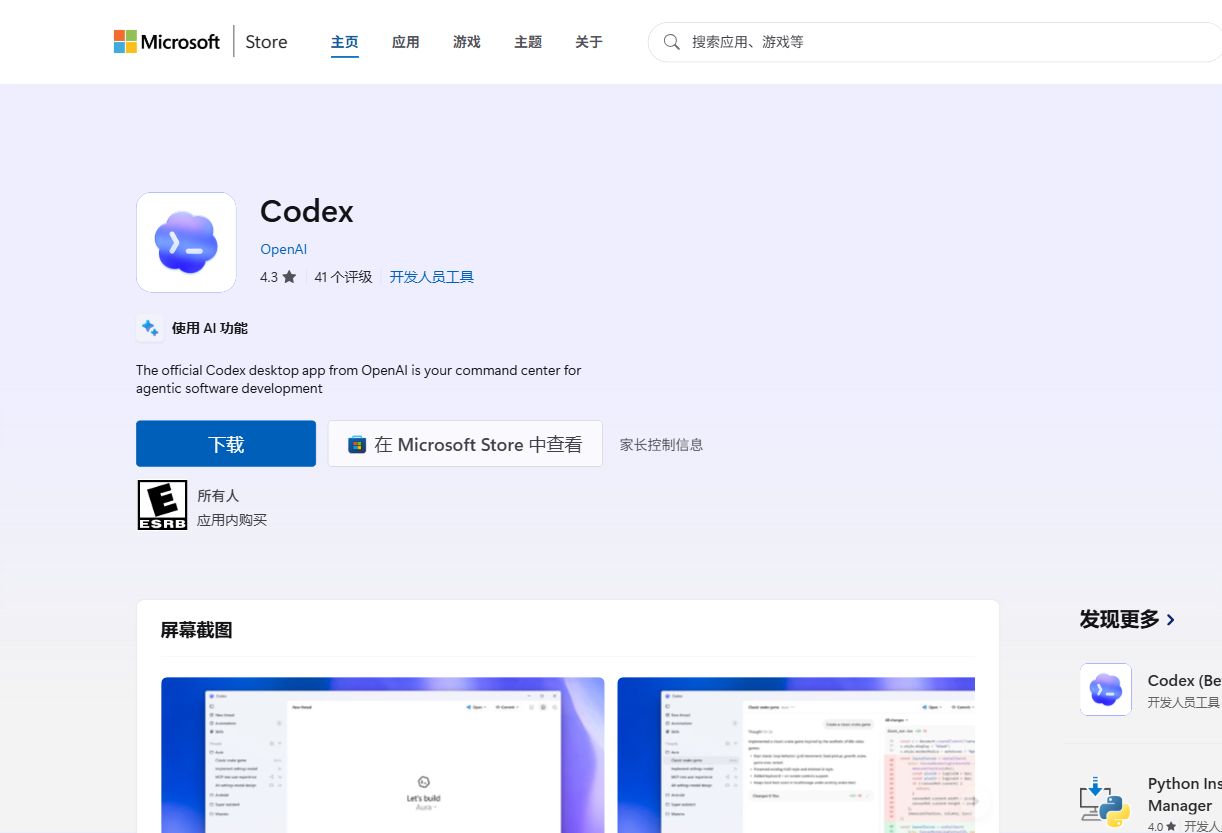Click the Codex app title
Viewport: 1222px width, 833px height.
pyautogui.click(x=307, y=212)
